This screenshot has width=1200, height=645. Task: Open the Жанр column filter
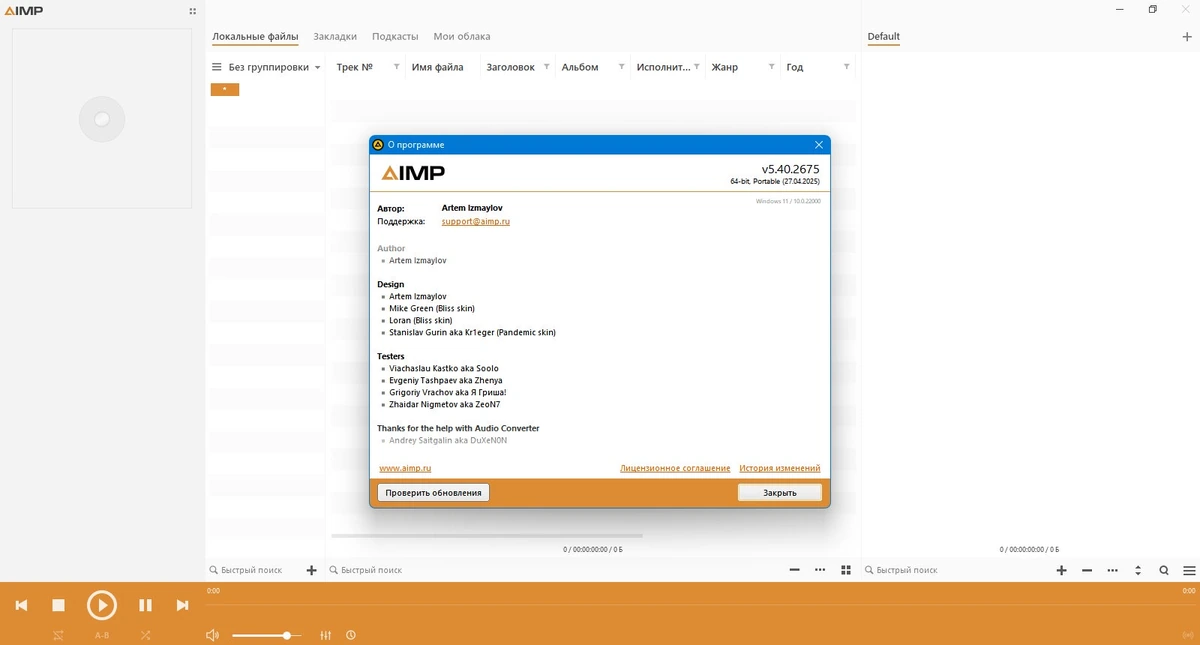click(771, 67)
